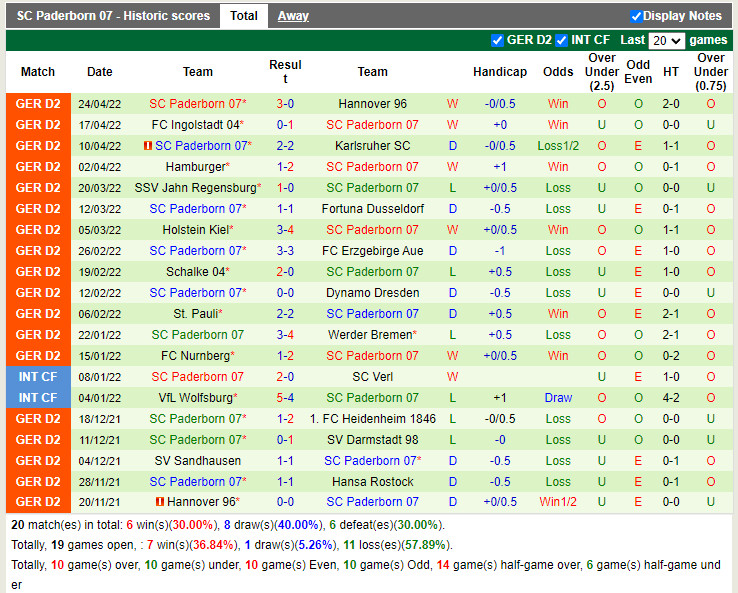Open Hansa Rostock team page
This screenshot has height=593, width=738.
pyautogui.click(x=372, y=482)
